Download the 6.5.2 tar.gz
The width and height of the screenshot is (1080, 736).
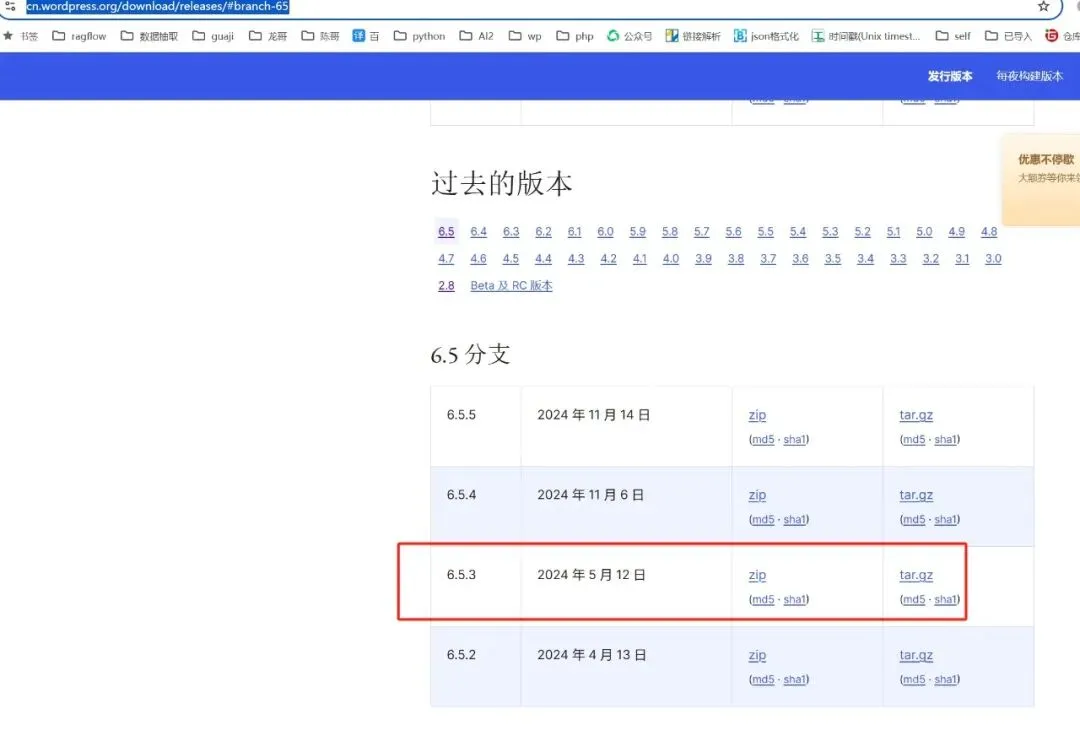pyautogui.click(x=916, y=655)
